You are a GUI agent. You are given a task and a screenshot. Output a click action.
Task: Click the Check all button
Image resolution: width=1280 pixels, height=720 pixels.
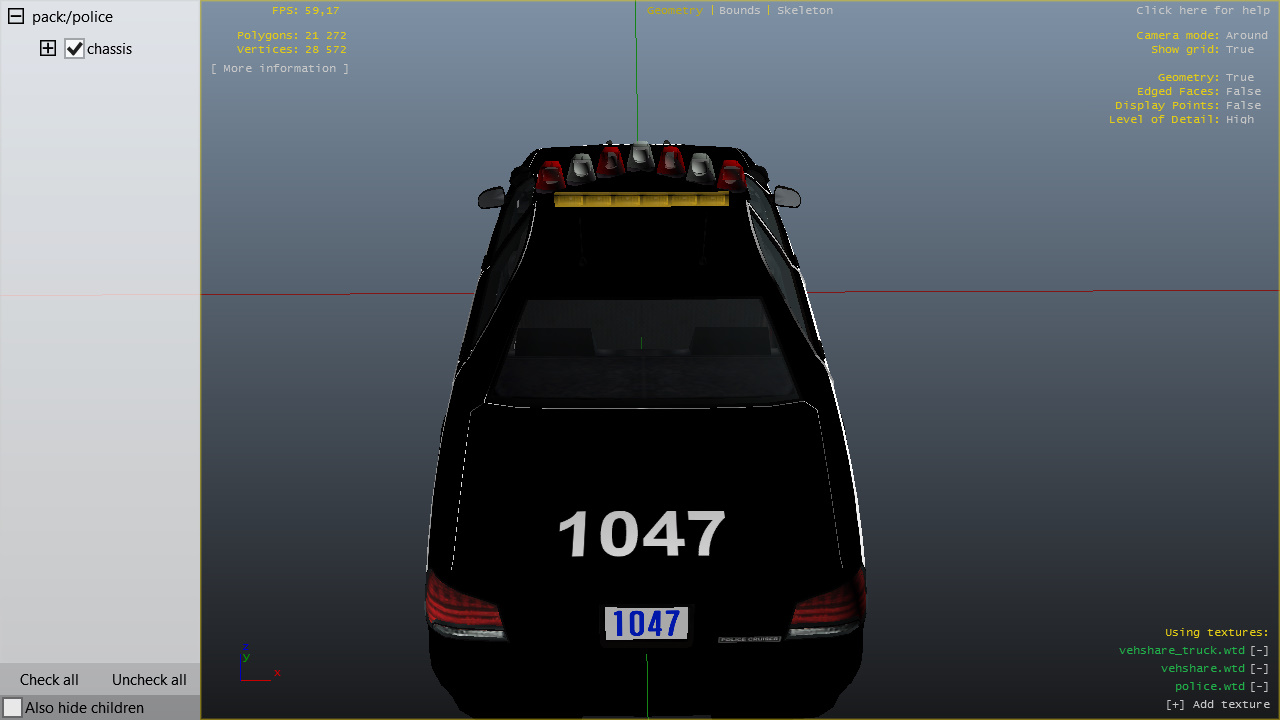pyautogui.click(x=49, y=680)
